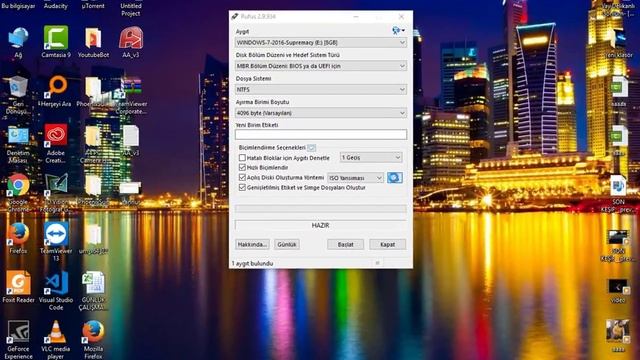Uncheck Hızlı Biçimlendir option

coord(242,167)
